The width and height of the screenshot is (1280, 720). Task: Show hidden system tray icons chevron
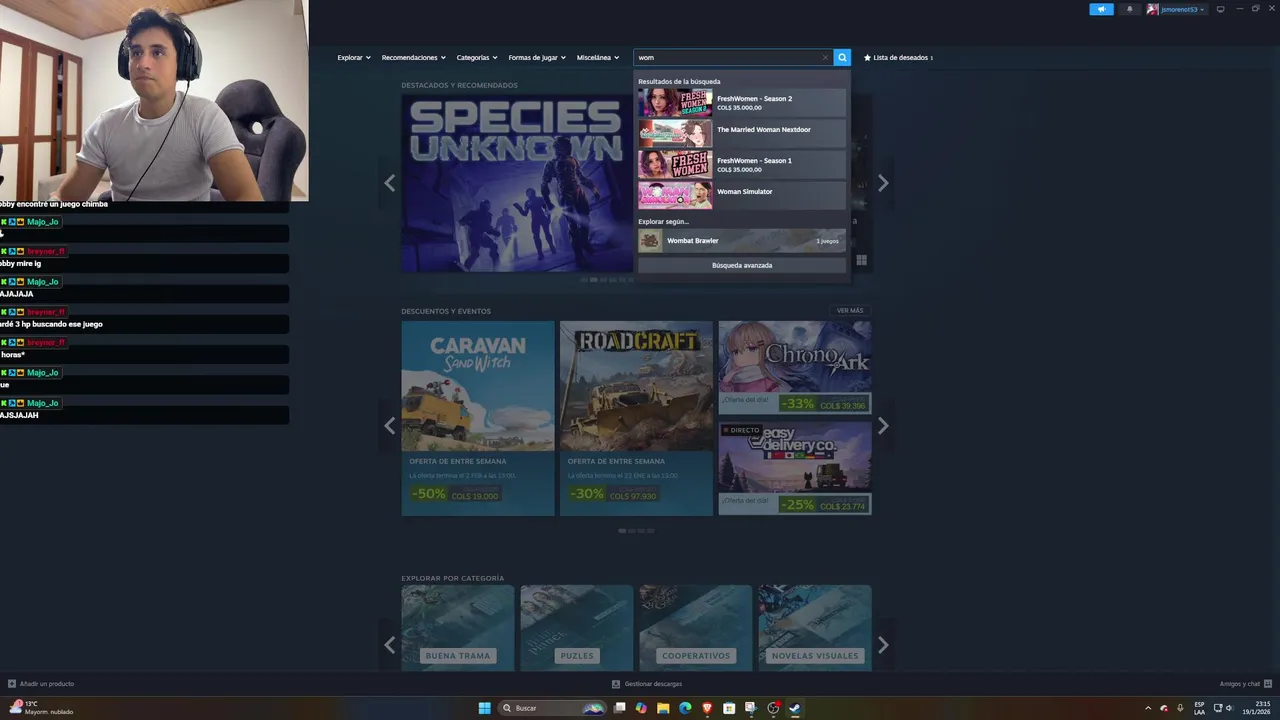coord(1148,708)
